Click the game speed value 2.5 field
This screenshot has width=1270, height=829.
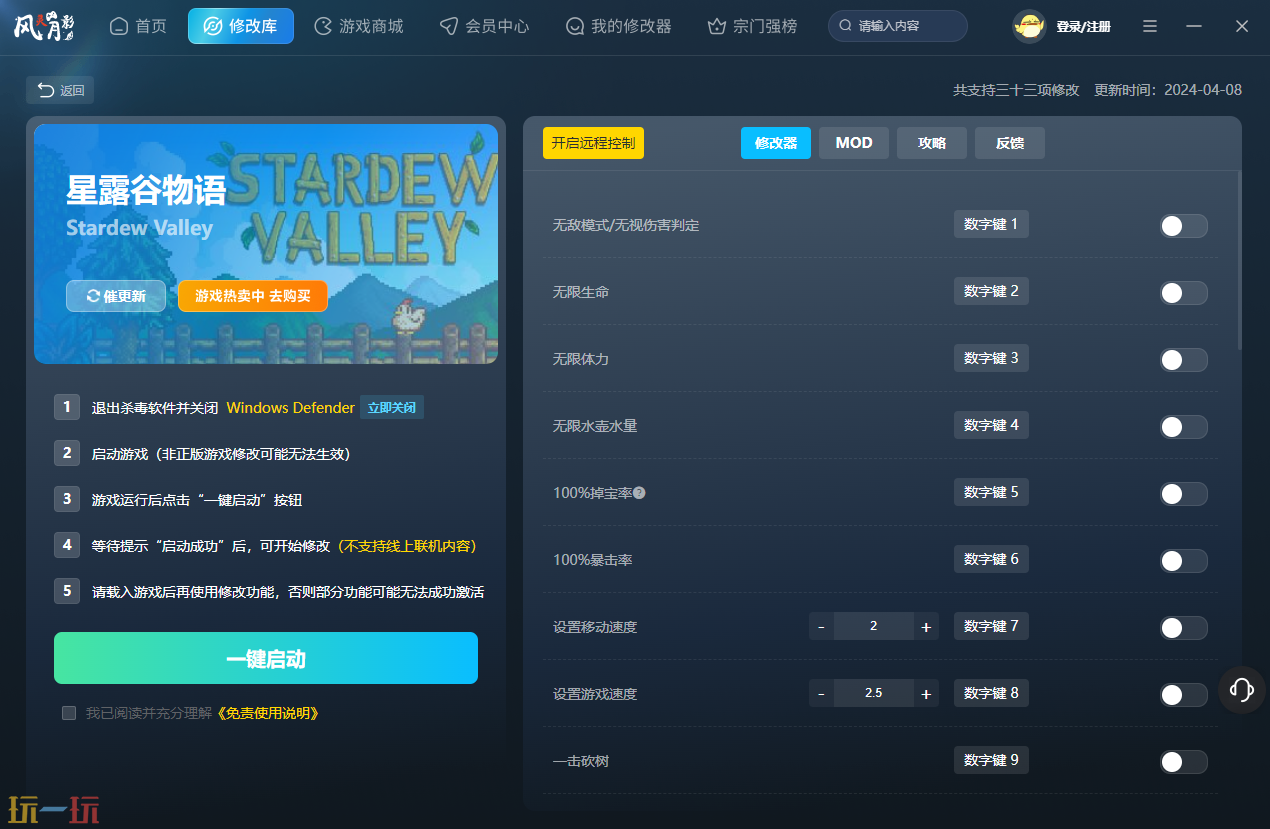click(874, 694)
